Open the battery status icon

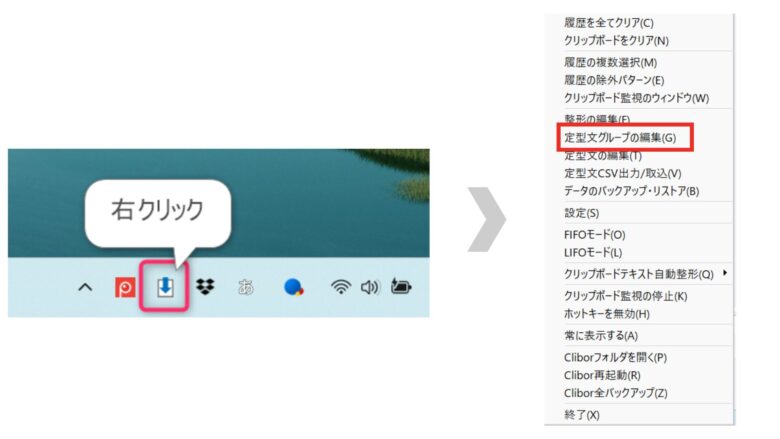401,286
